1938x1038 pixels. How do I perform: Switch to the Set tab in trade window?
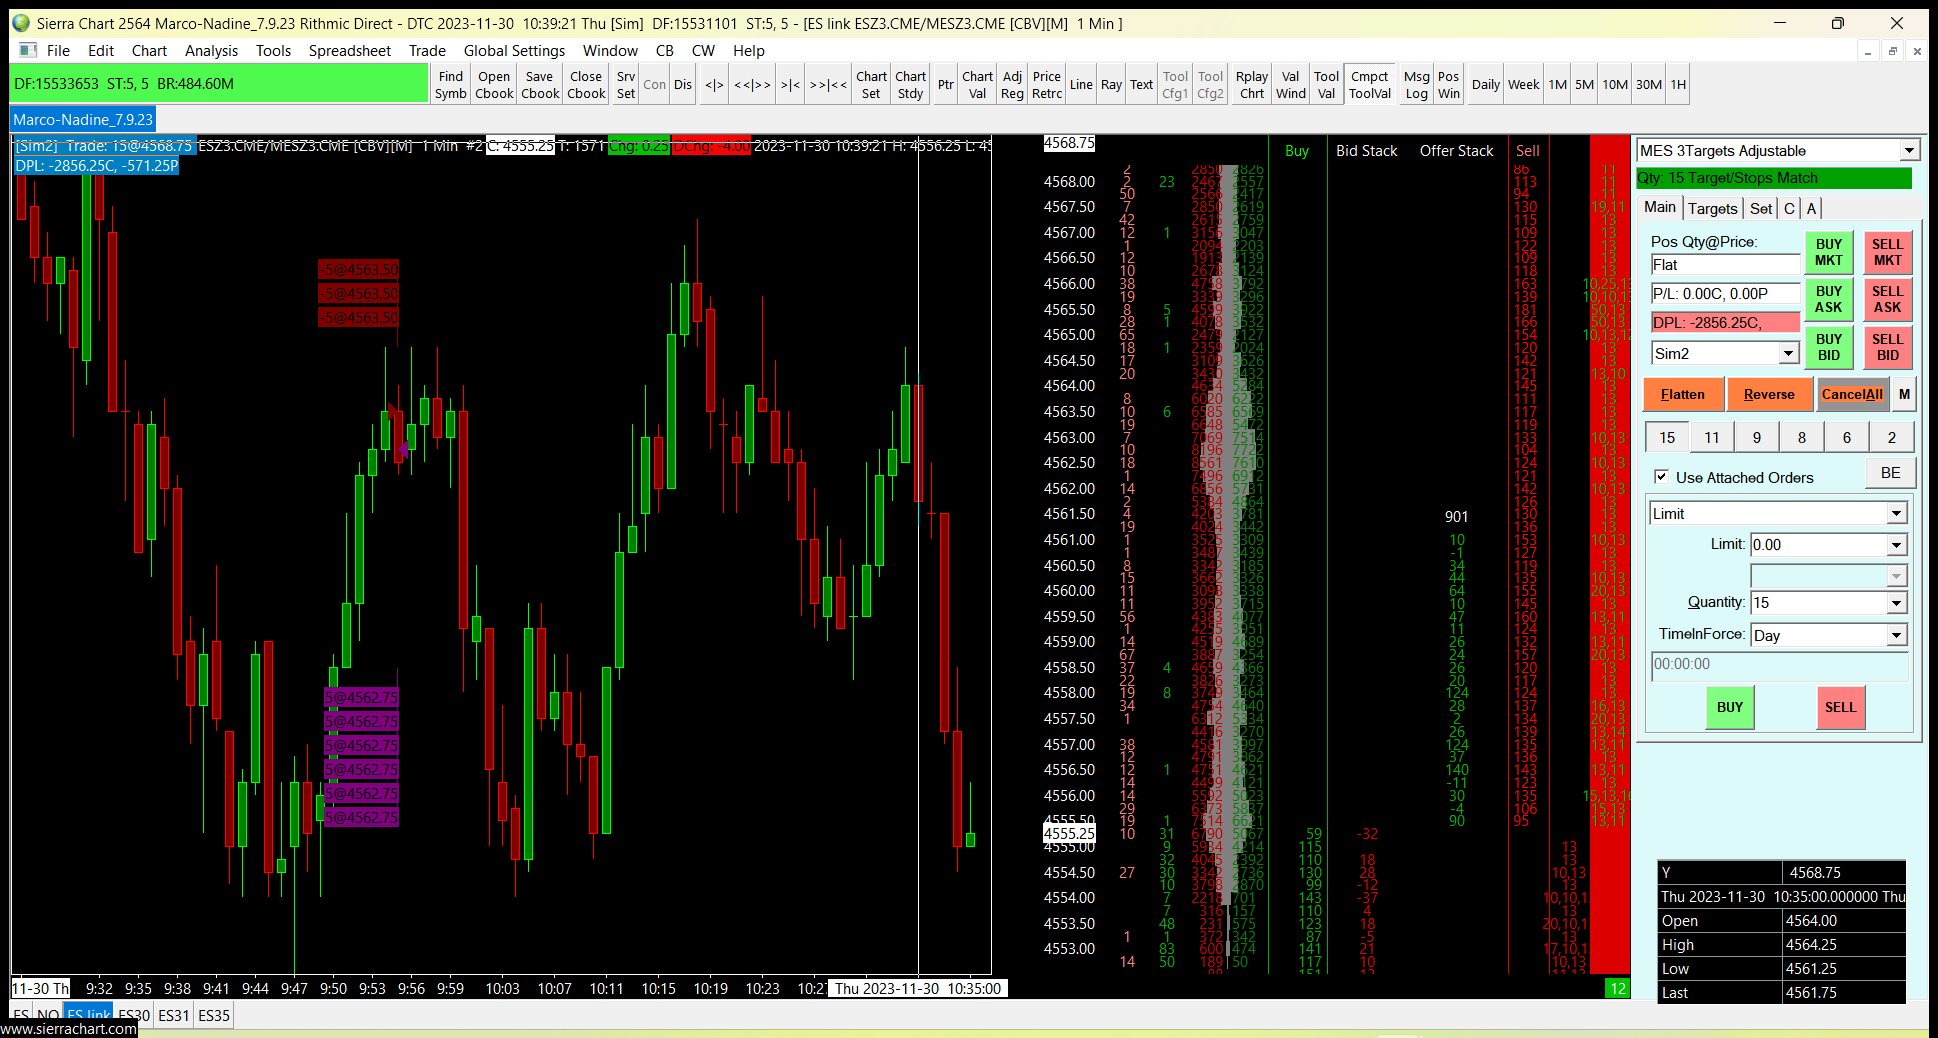pos(1761,208)
